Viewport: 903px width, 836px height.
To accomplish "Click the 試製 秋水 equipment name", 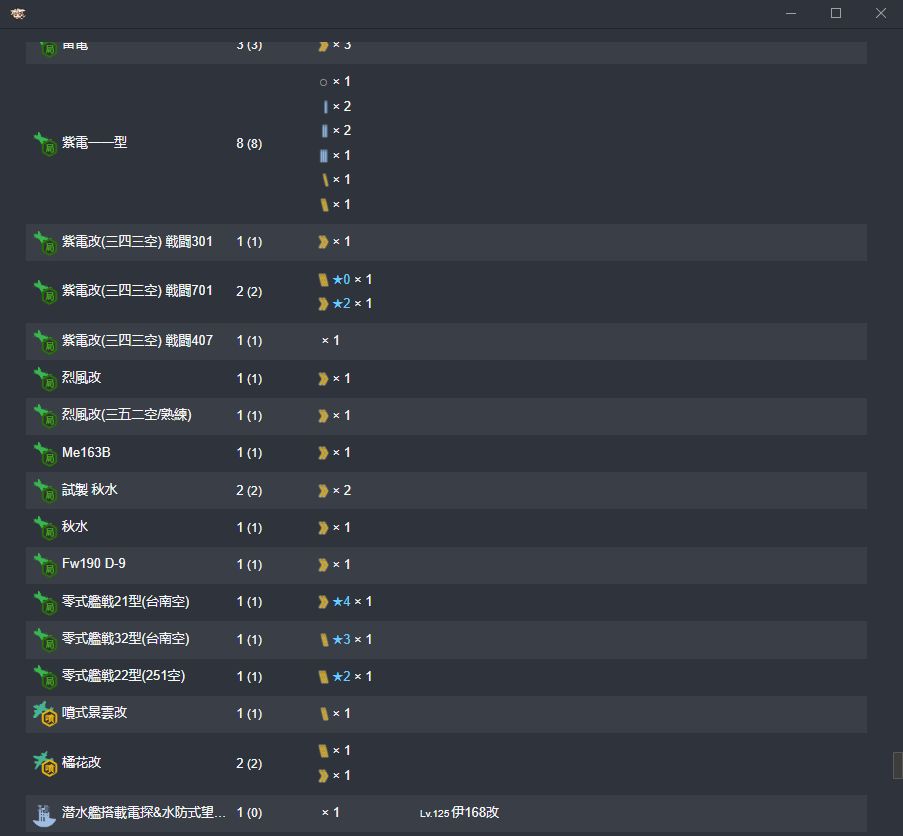I will coord(90,489).
